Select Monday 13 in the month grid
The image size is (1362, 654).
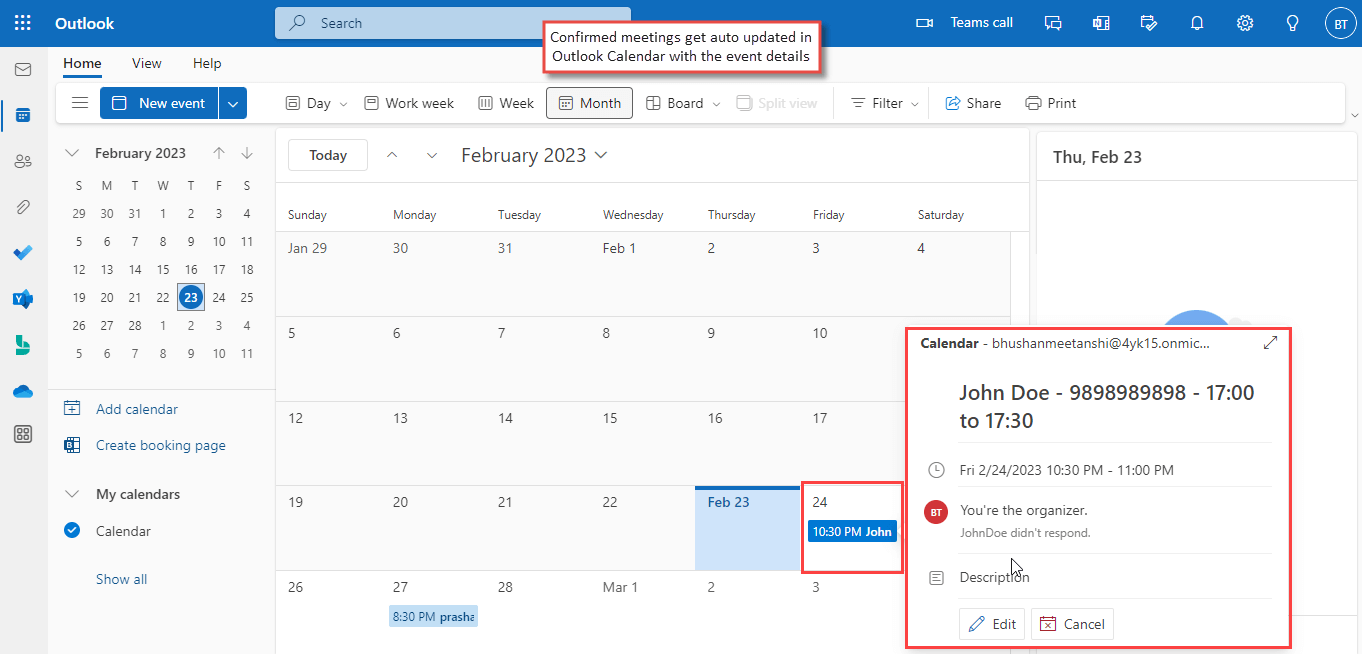(x=432, y=443)
